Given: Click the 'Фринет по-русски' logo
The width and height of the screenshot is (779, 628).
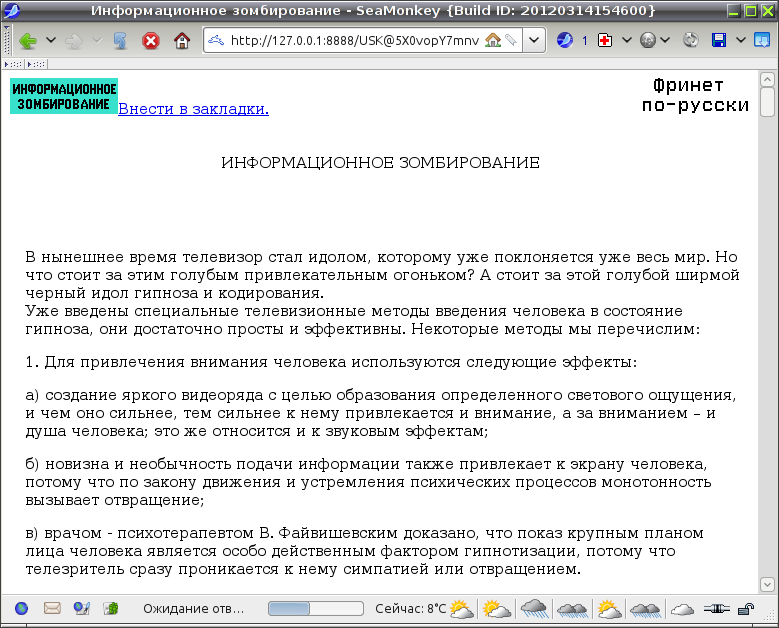Looking at the screenshot, I should (695, 95).
